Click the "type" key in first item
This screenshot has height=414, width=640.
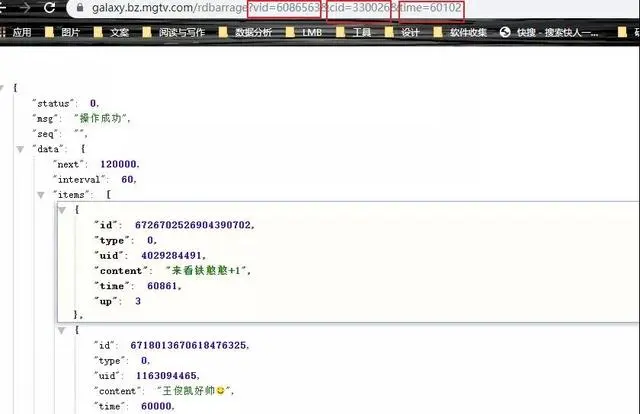click(111, 240)
